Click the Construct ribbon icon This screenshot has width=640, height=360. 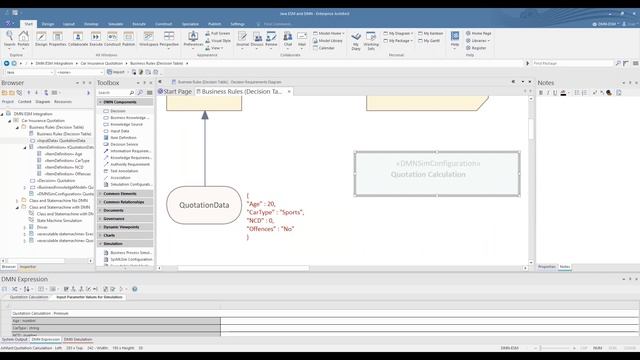[112, 39]
